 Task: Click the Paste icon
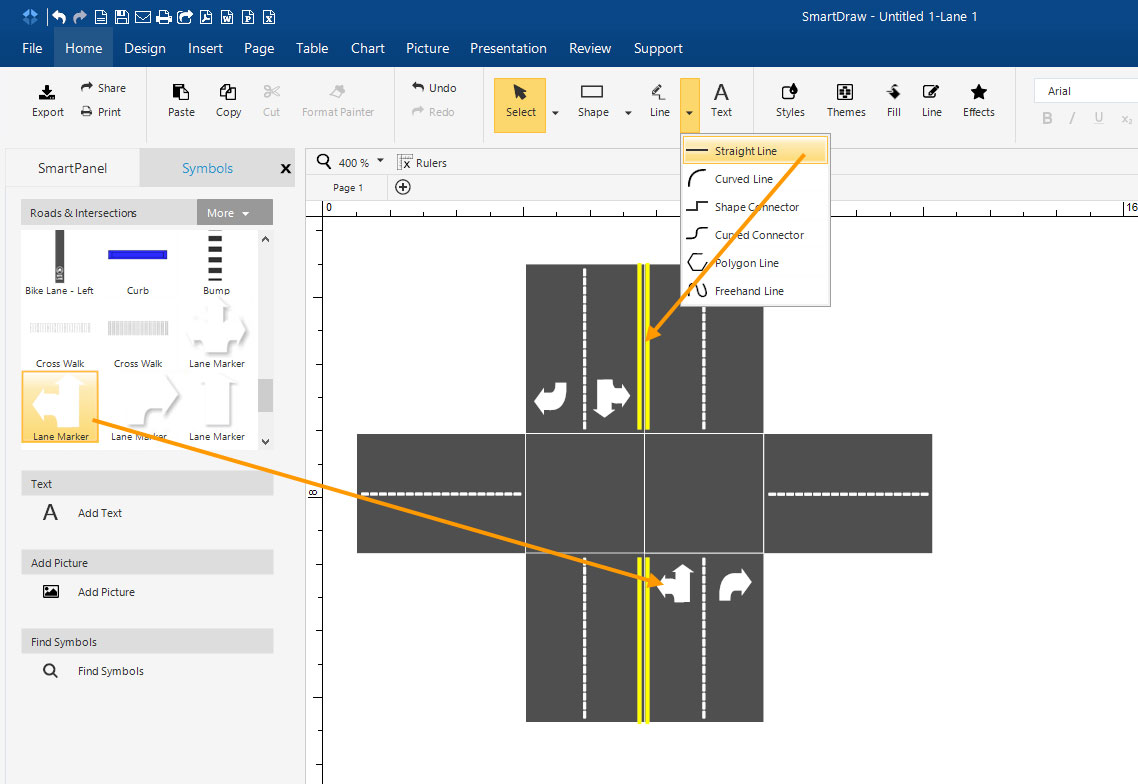(x=181, y=93)
